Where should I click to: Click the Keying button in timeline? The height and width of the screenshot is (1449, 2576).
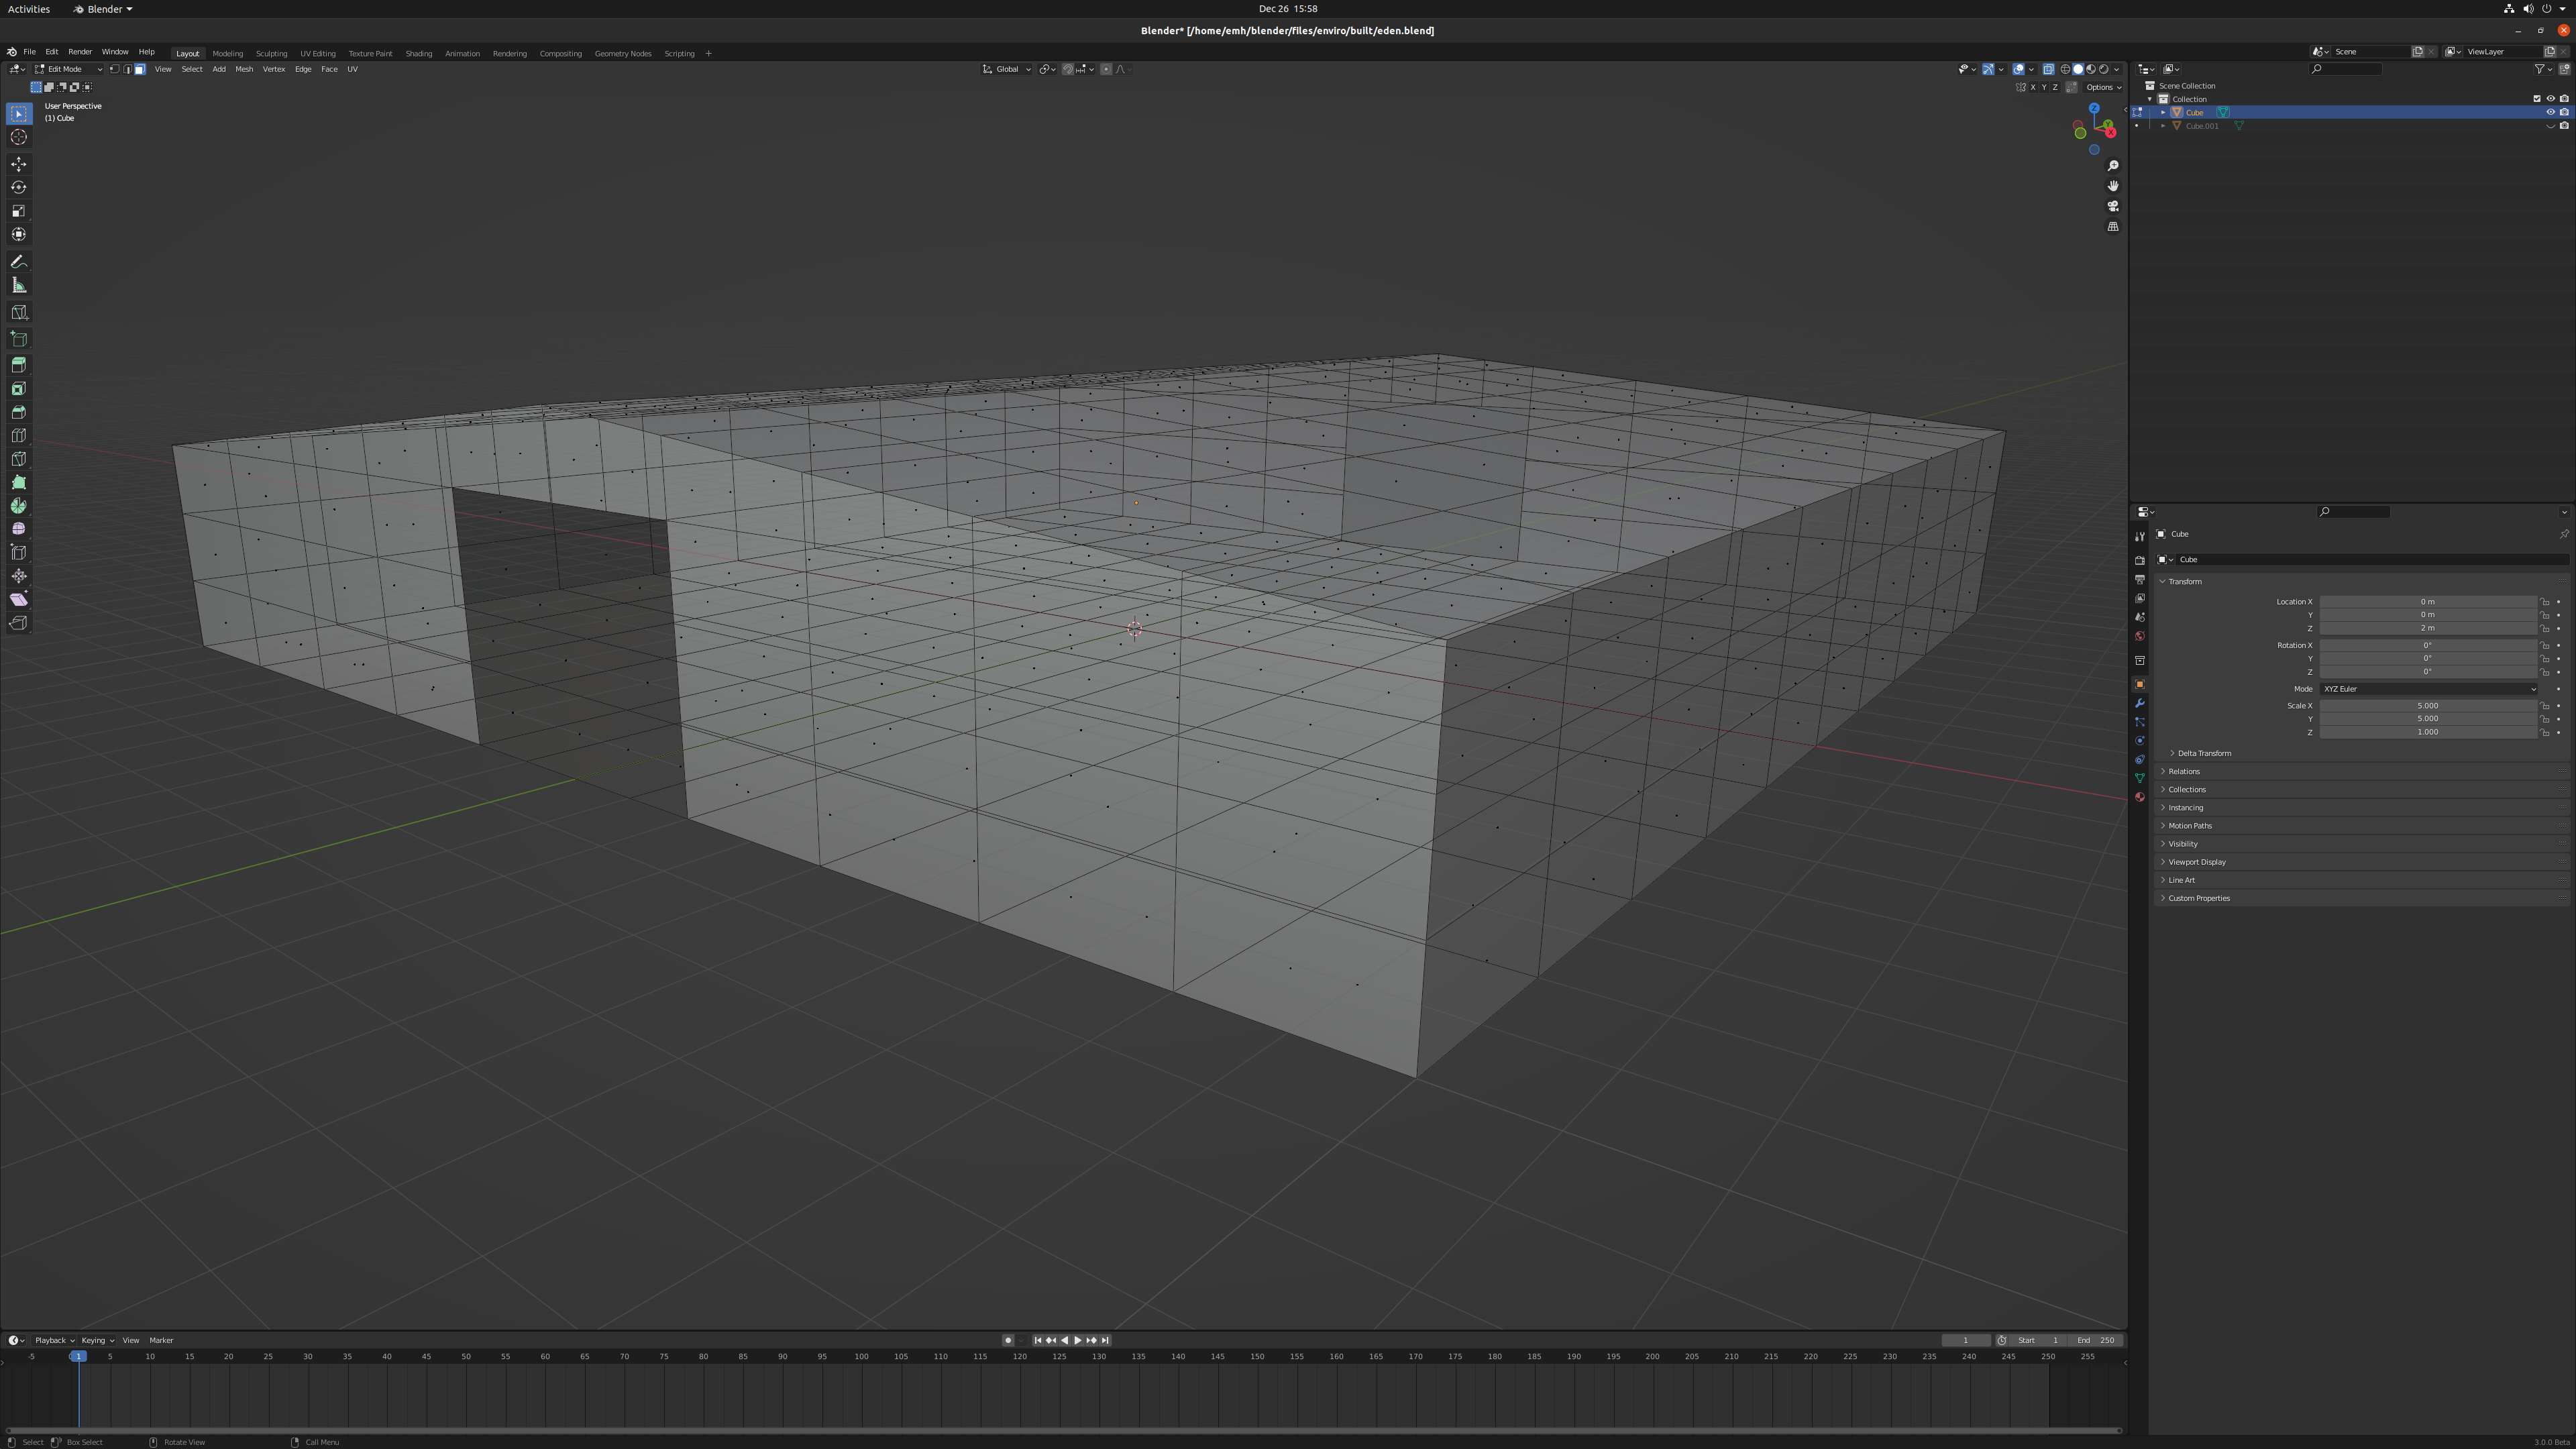(x=97, y=1340)
